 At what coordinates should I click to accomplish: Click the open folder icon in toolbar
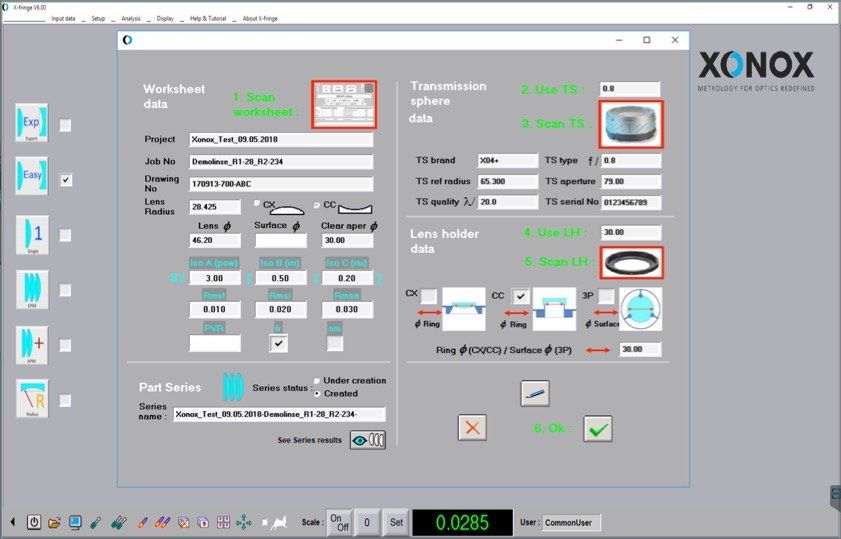54,522
